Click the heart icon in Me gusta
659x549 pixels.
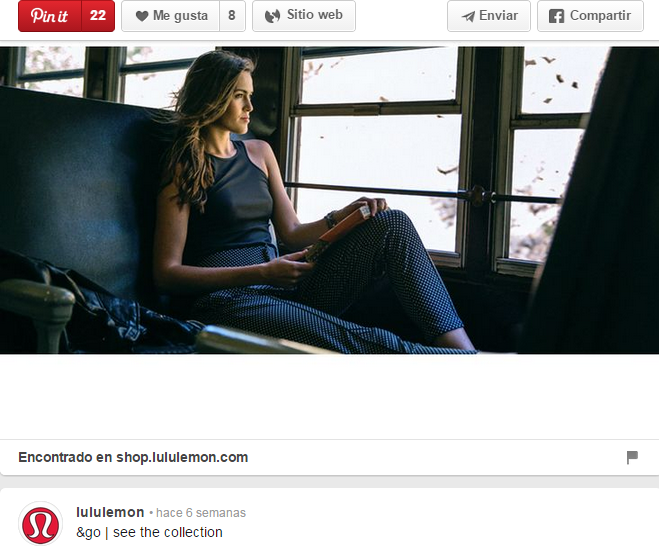click(142, 16)
